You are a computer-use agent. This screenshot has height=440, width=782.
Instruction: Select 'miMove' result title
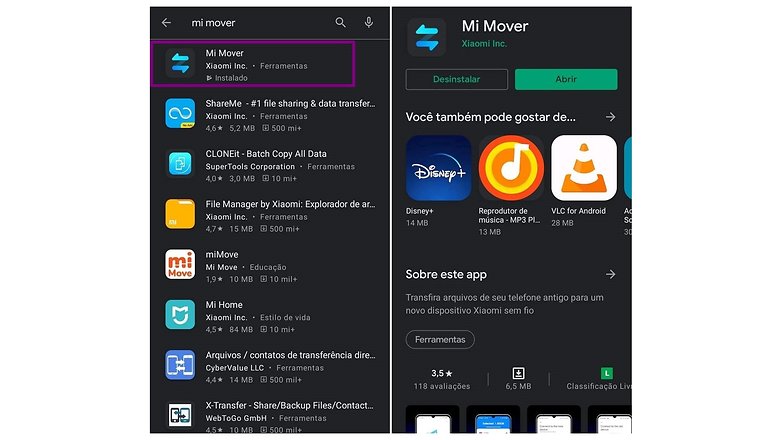point(222,254)
